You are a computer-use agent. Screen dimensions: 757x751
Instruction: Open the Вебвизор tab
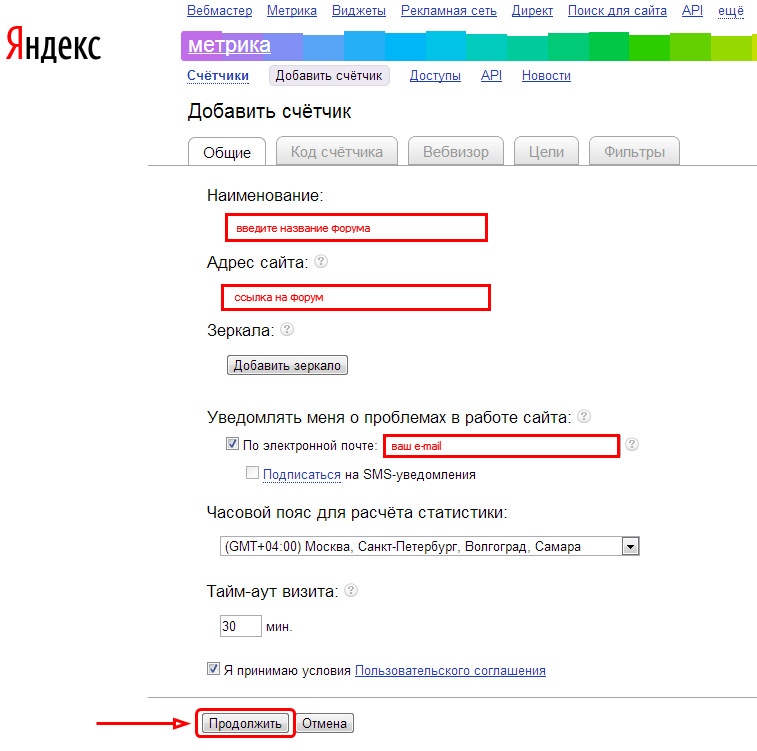pyautogui.click(x=456, y=152)
